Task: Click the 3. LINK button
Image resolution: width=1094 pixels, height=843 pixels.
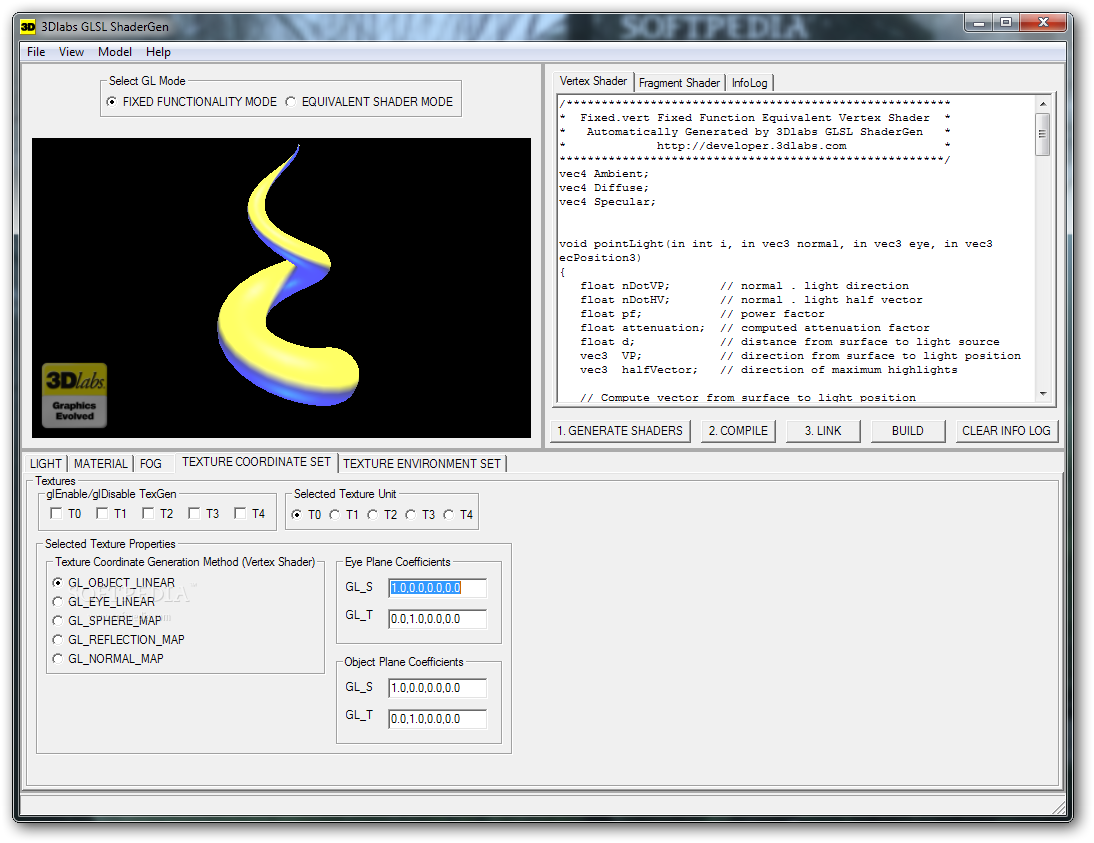Action: 823,431
